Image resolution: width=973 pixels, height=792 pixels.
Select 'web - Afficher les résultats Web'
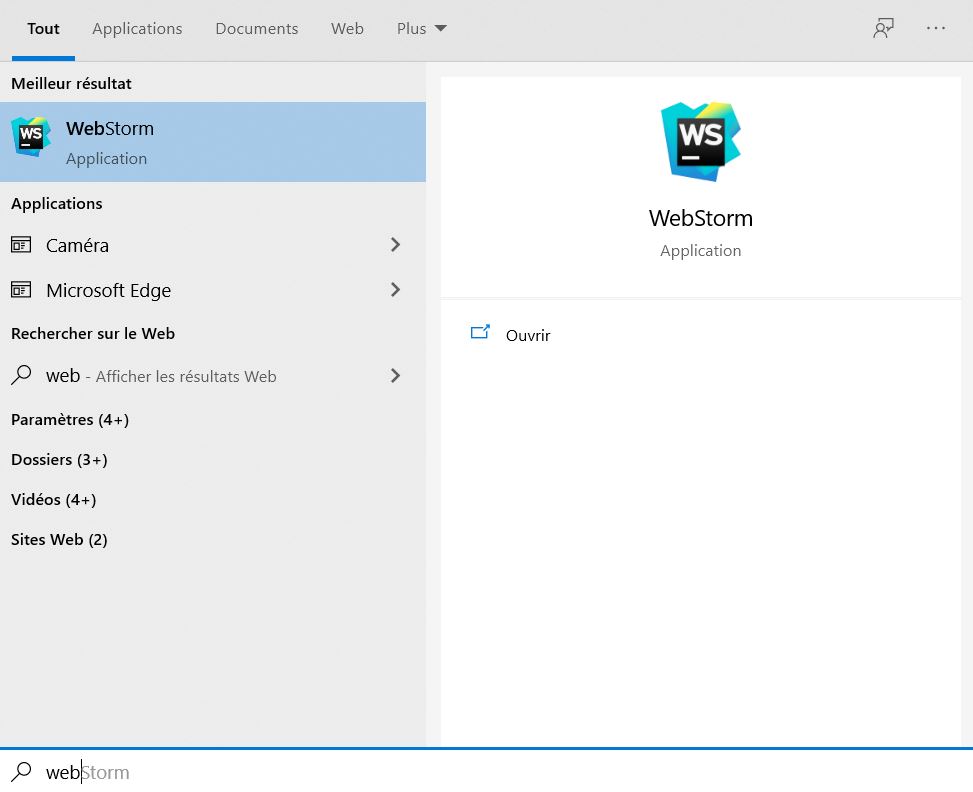click(x=213, y=376)
